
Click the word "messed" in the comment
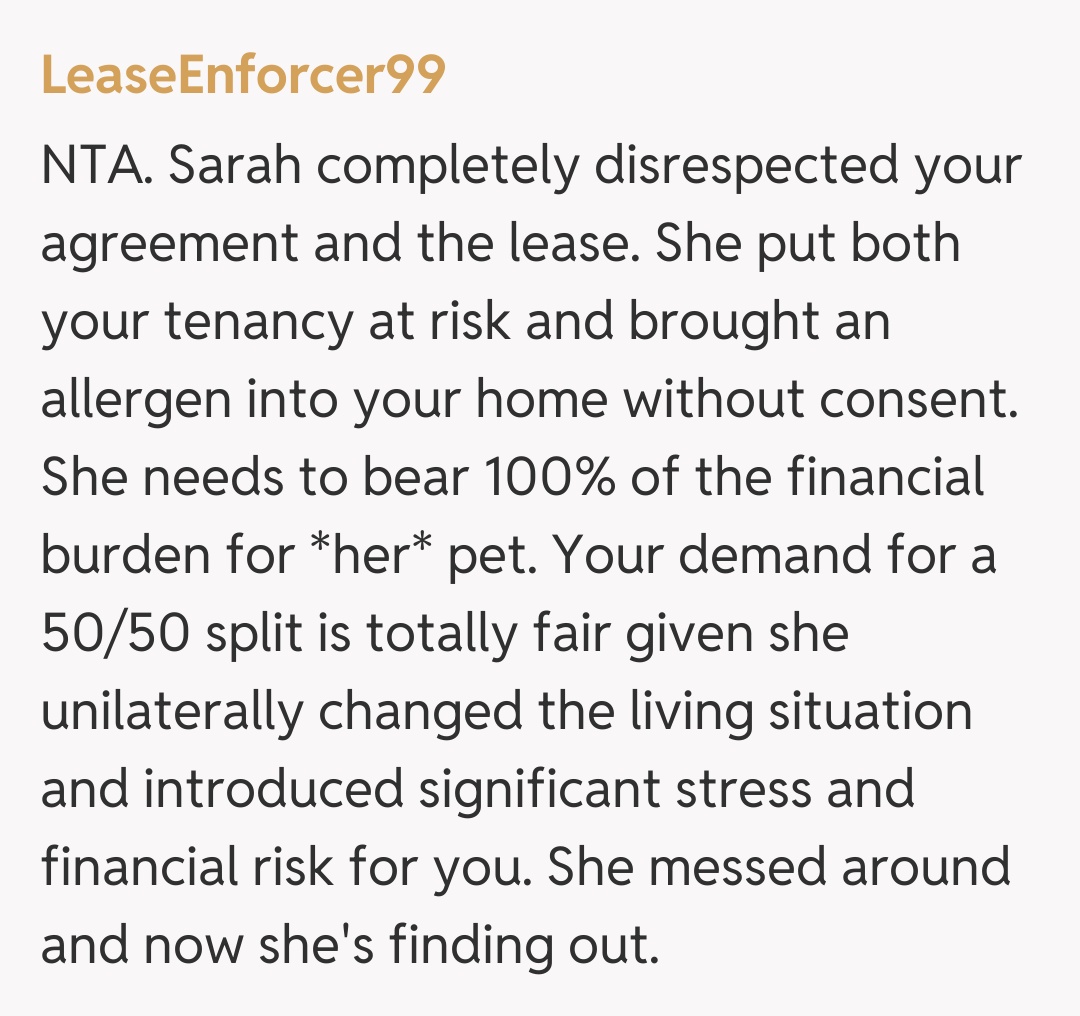pos(737,866)
